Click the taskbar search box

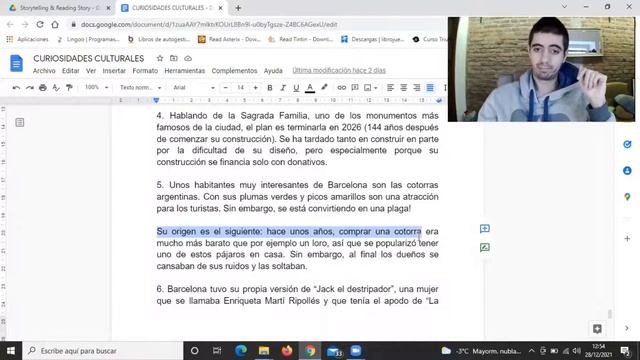[x=103, y=351]
